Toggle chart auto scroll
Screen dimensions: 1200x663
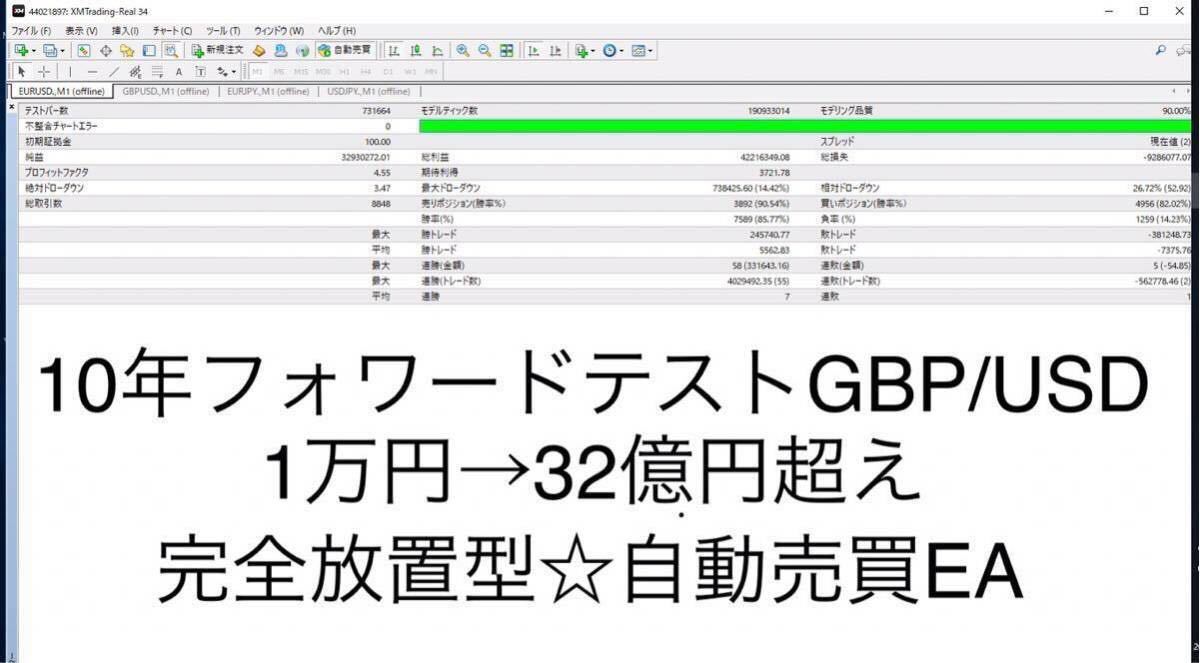click(x=533, y=50)
